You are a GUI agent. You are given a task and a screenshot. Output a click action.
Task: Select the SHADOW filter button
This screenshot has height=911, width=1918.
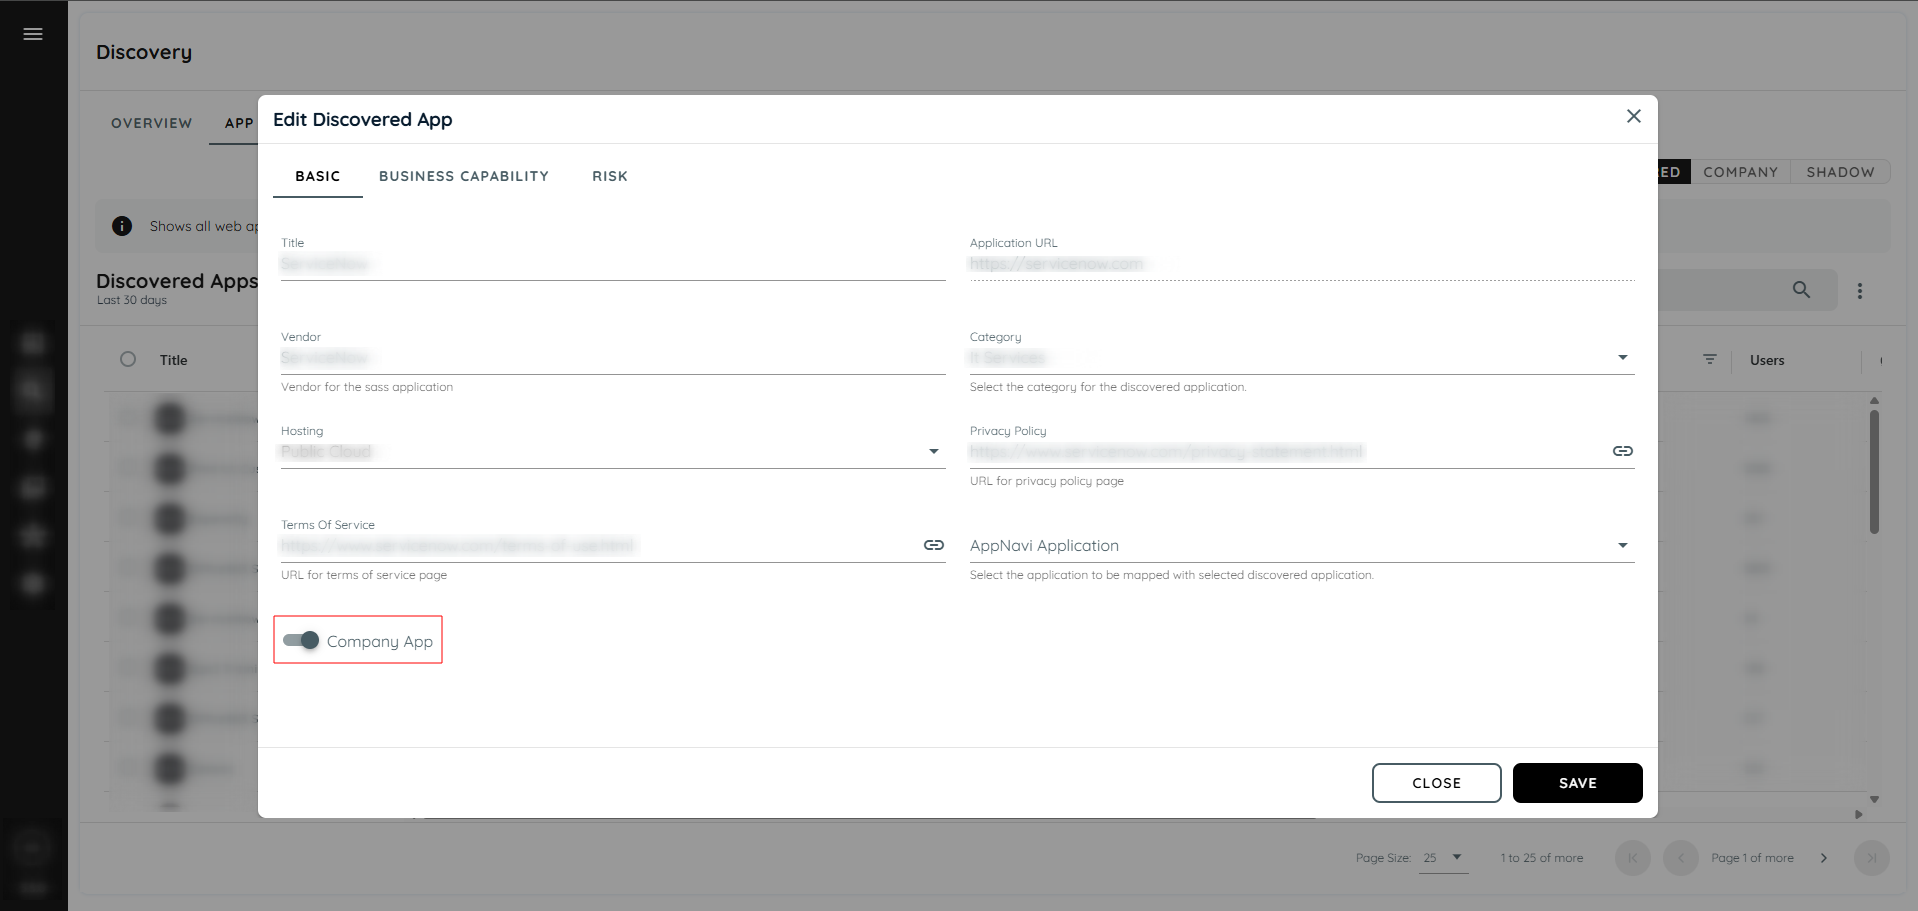pyautogui.click(x=1840, y=172)
